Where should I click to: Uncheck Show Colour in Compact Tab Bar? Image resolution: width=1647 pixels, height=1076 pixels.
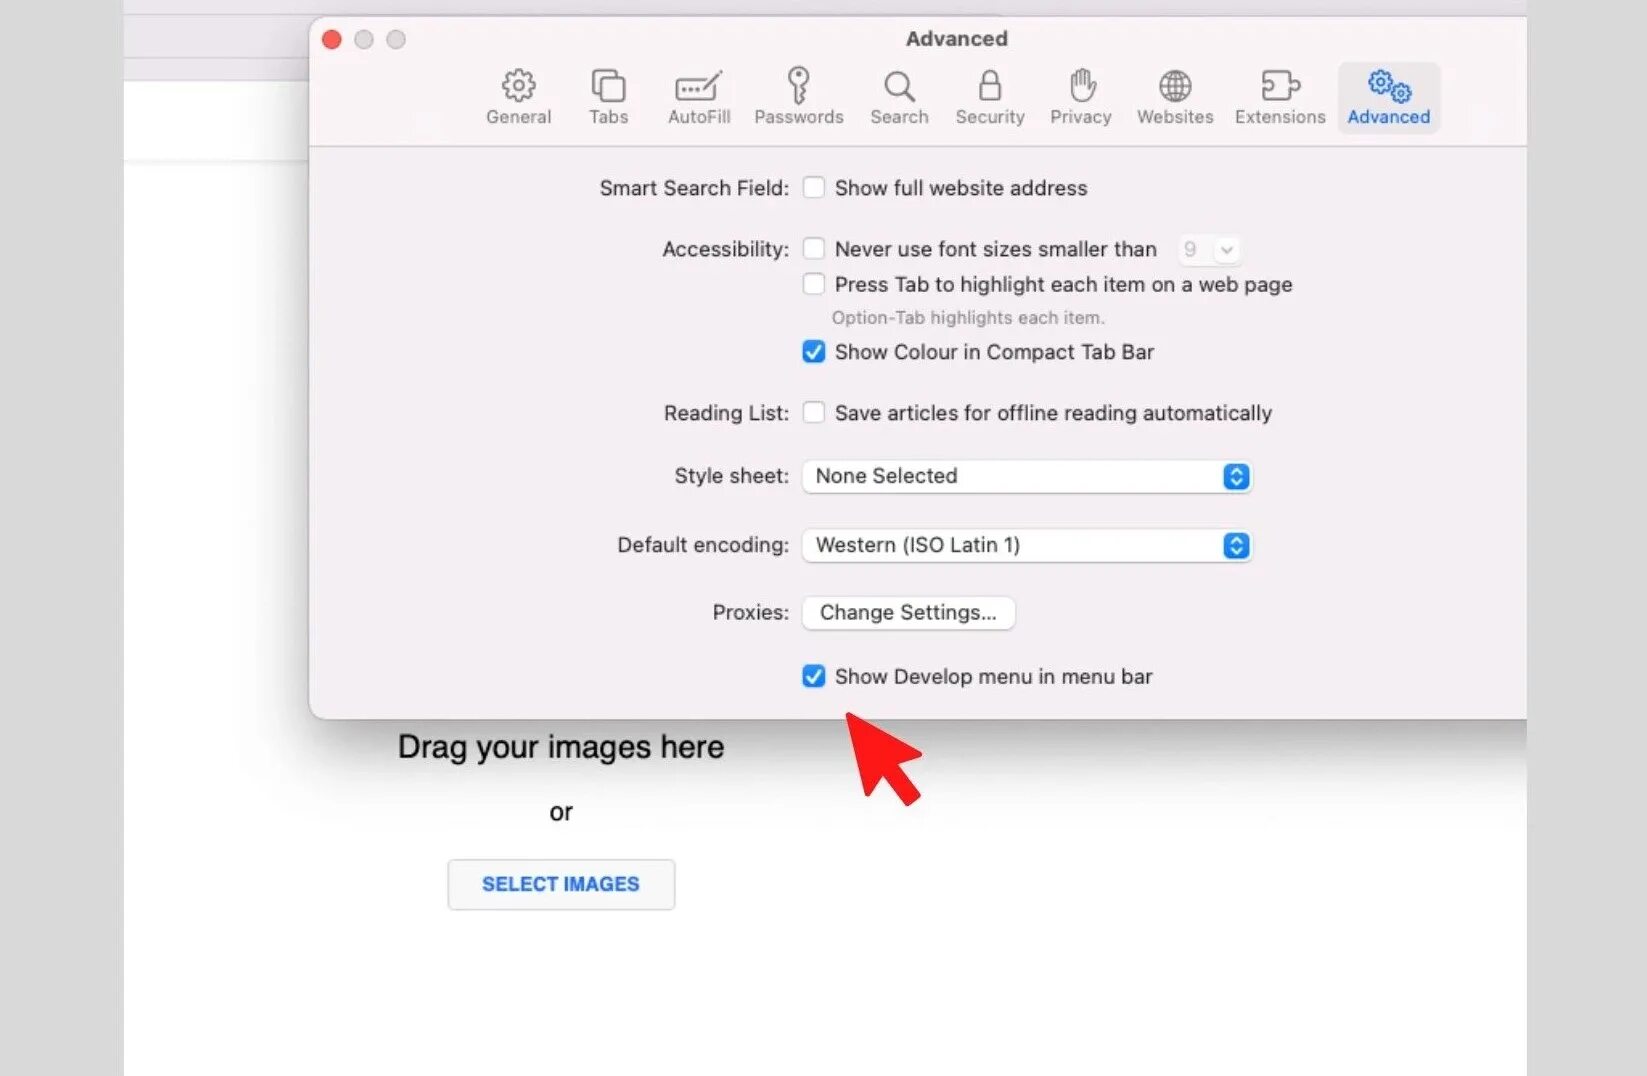pos(814,352)
